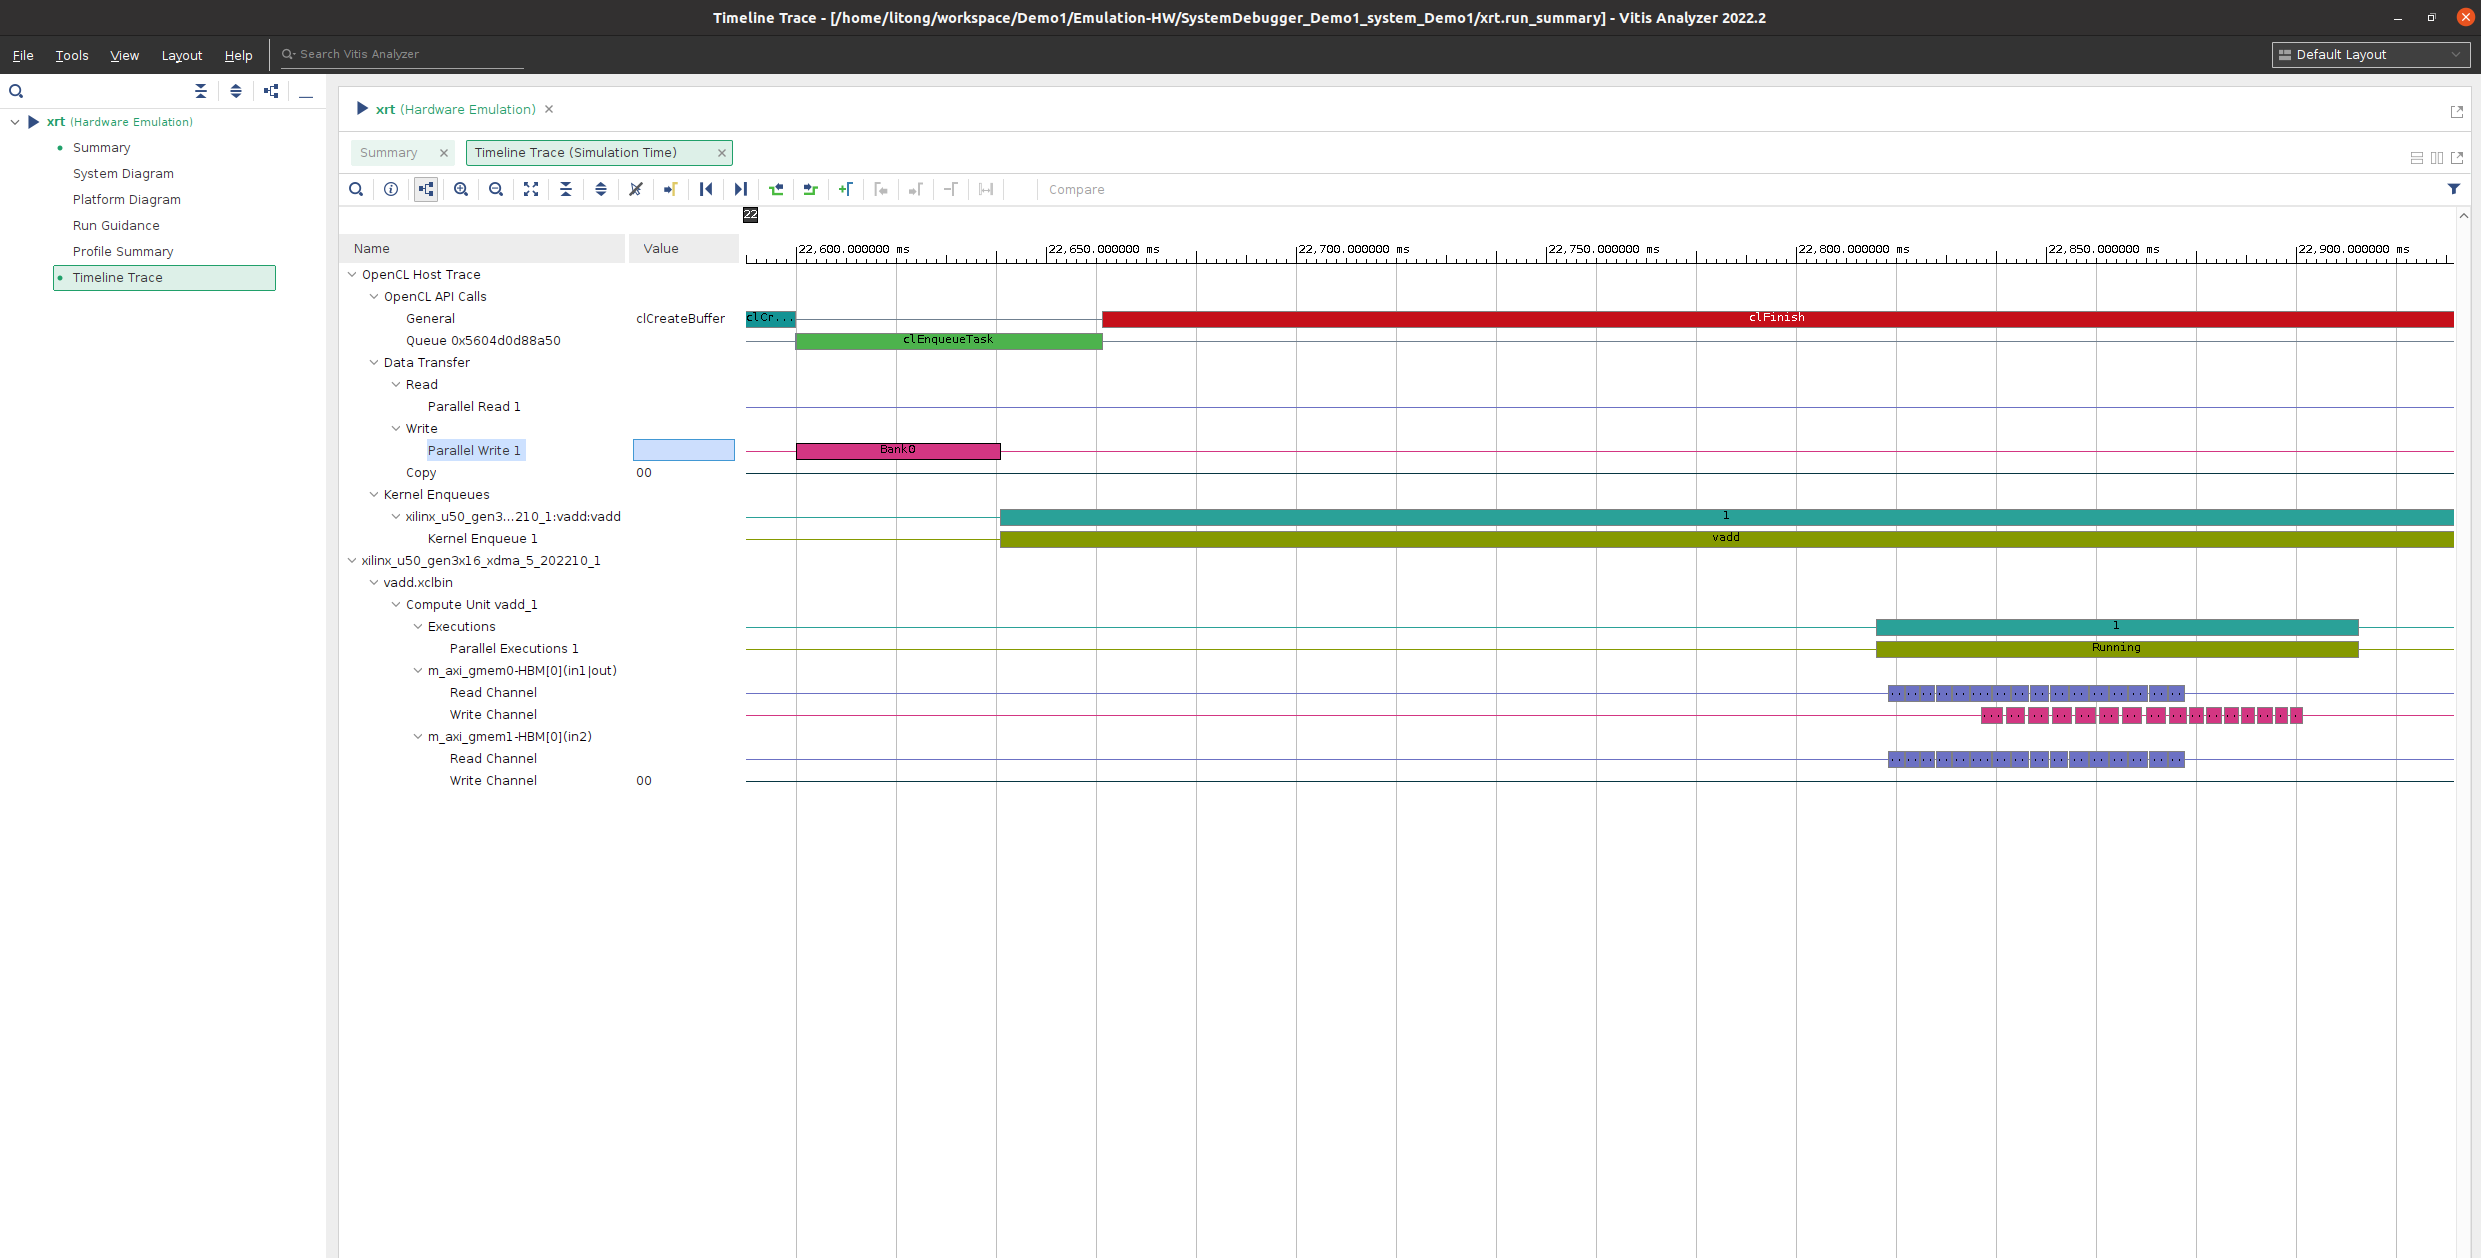This screenshot has width=2481, height=1258.
Task: Click the add marker icon
Action: point(846,189)
